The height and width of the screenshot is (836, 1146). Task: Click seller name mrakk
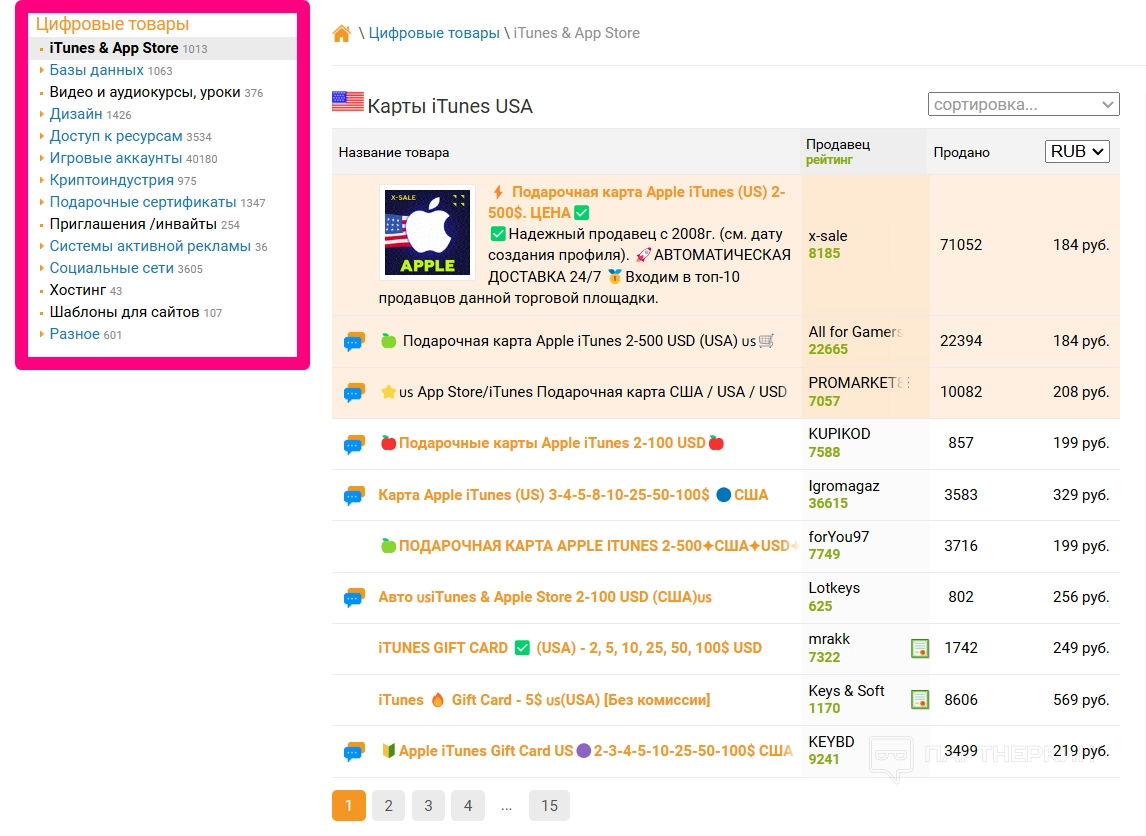pyautogui.click(x=829, y=639)
